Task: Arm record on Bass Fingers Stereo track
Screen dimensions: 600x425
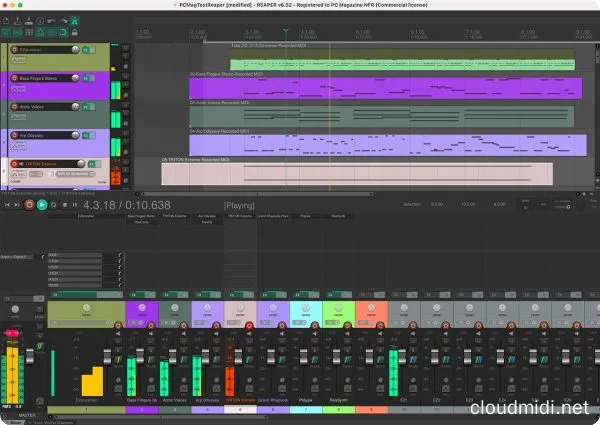Action: point(15,78)
